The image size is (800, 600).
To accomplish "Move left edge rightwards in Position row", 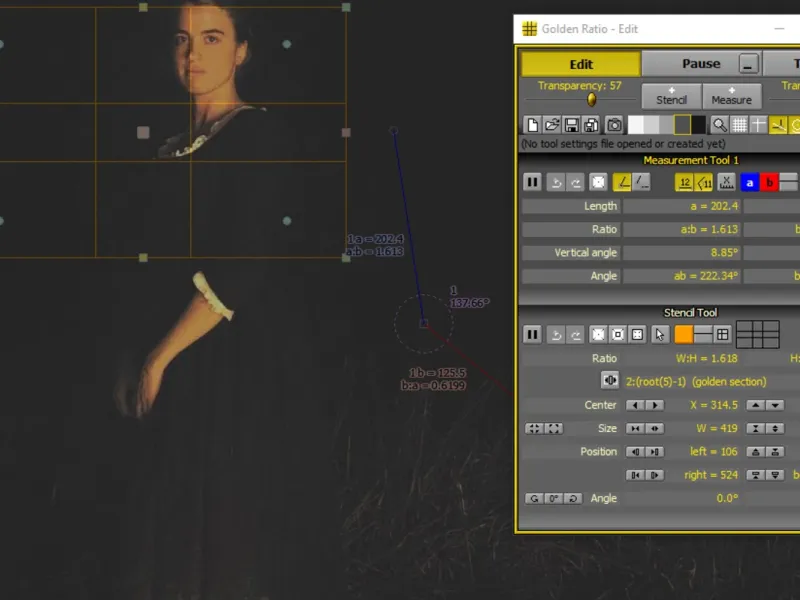I will 655,452.
